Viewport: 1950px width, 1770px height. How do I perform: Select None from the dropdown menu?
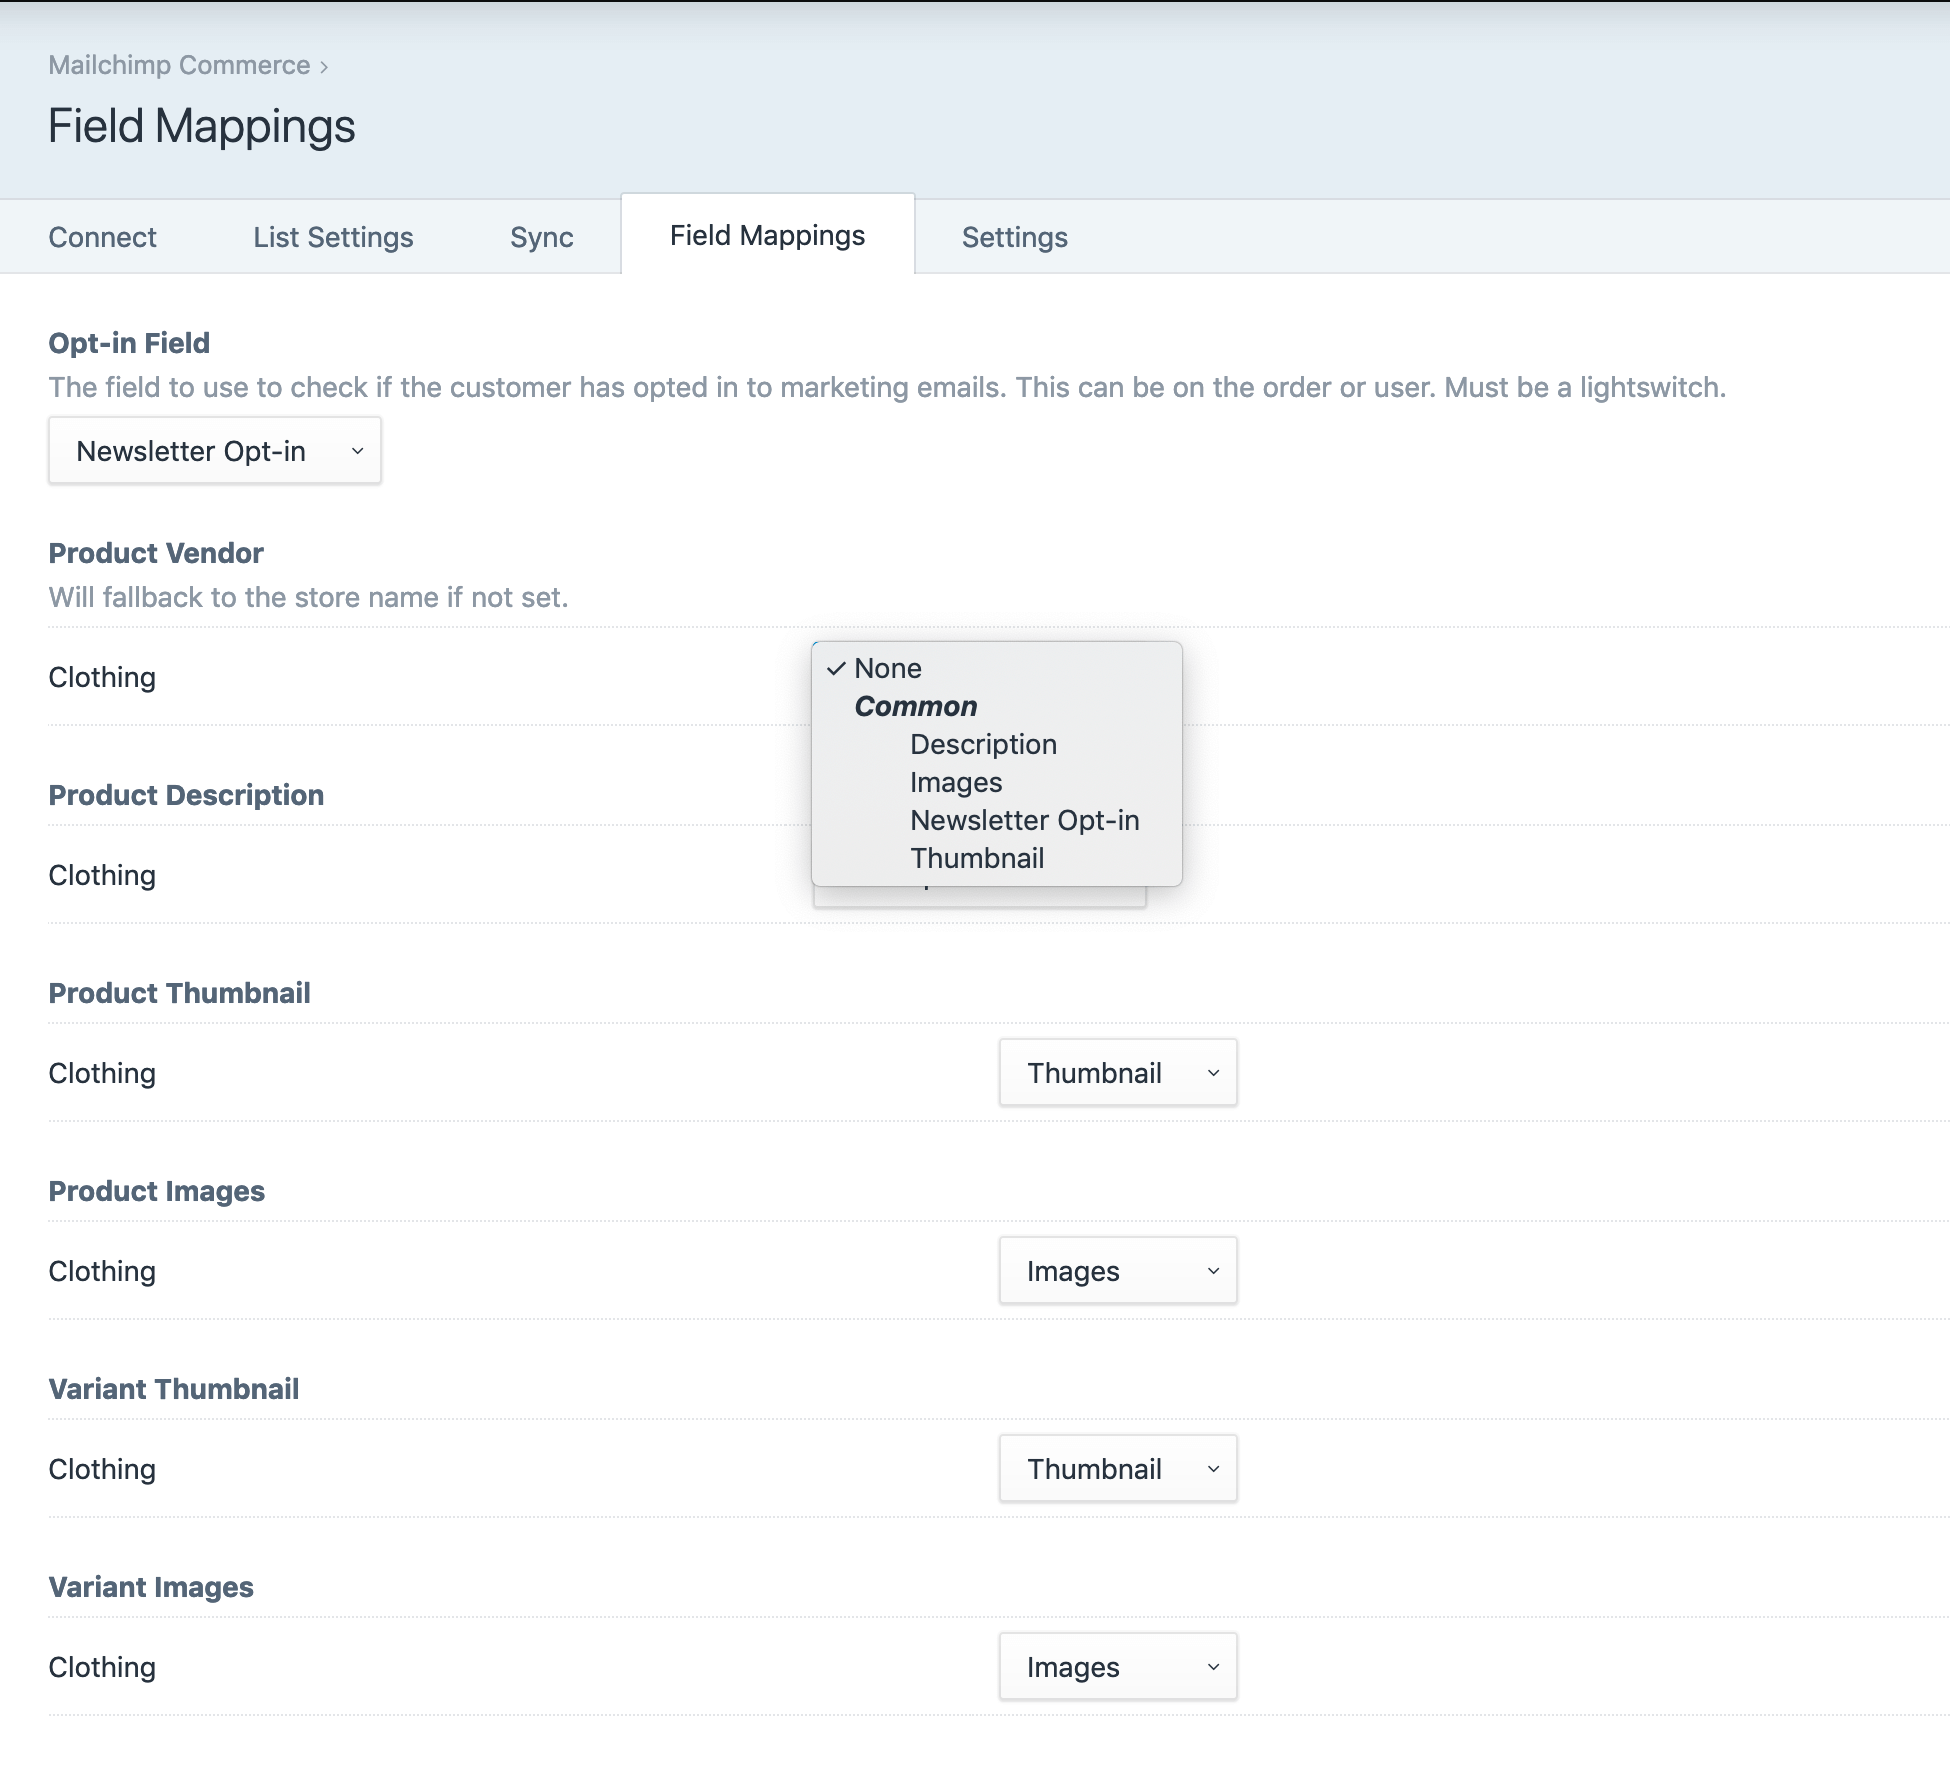(x=888, y=668)
